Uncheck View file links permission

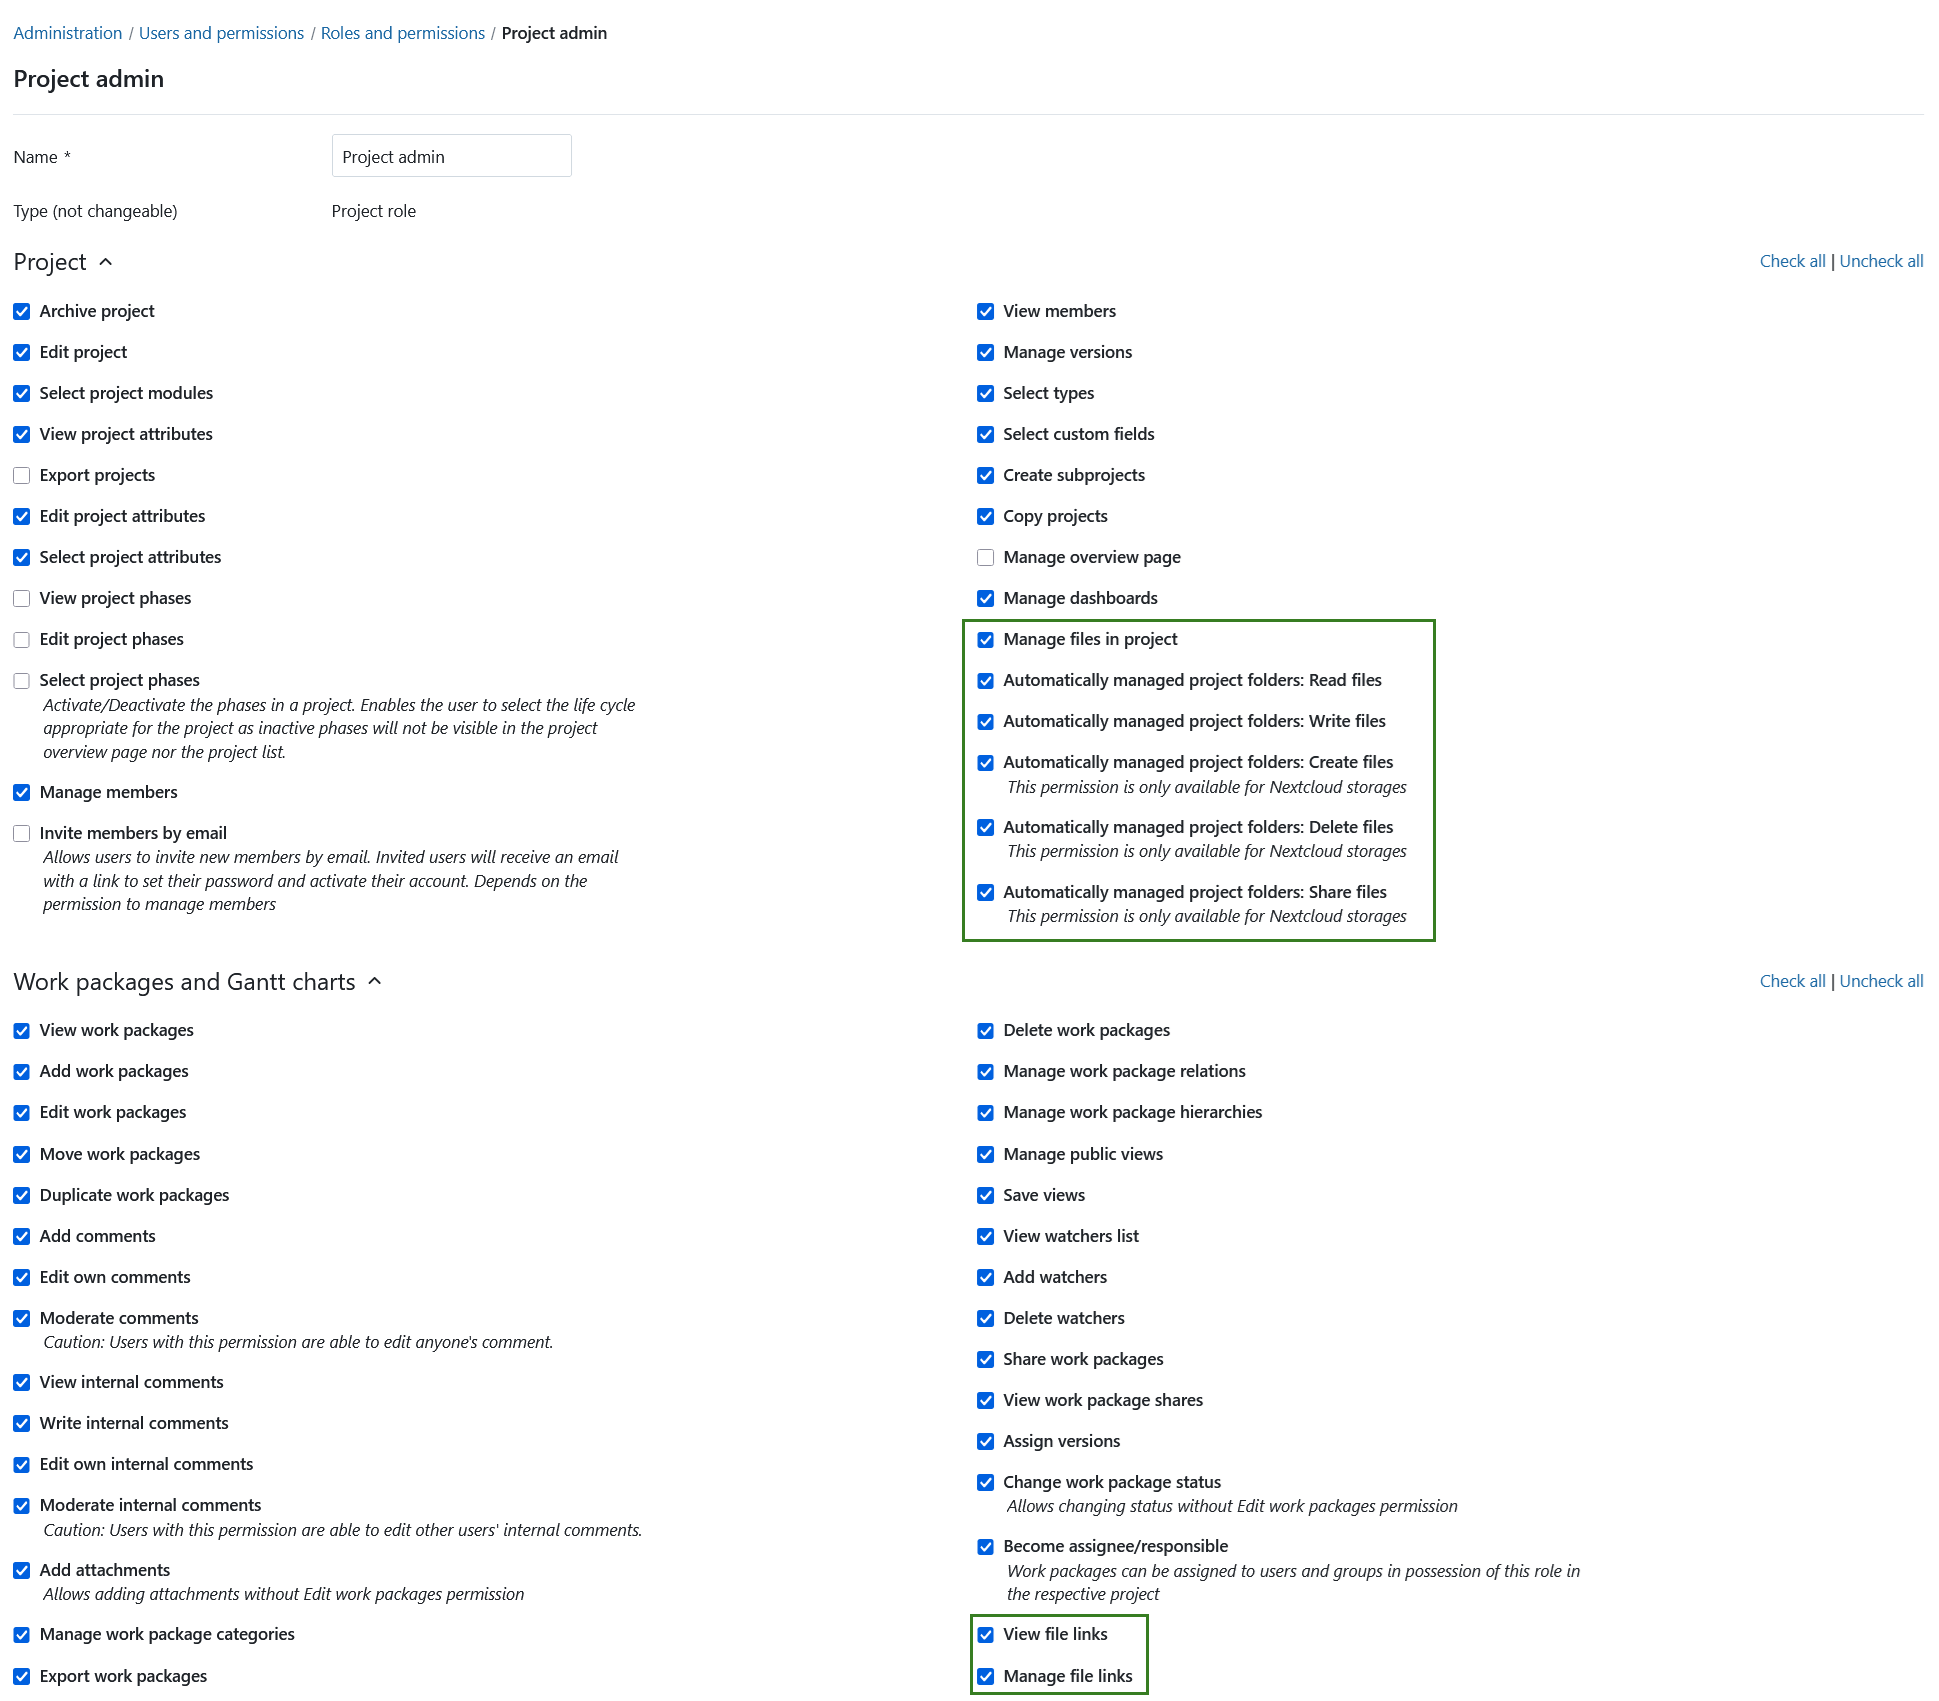[986, 1635]
